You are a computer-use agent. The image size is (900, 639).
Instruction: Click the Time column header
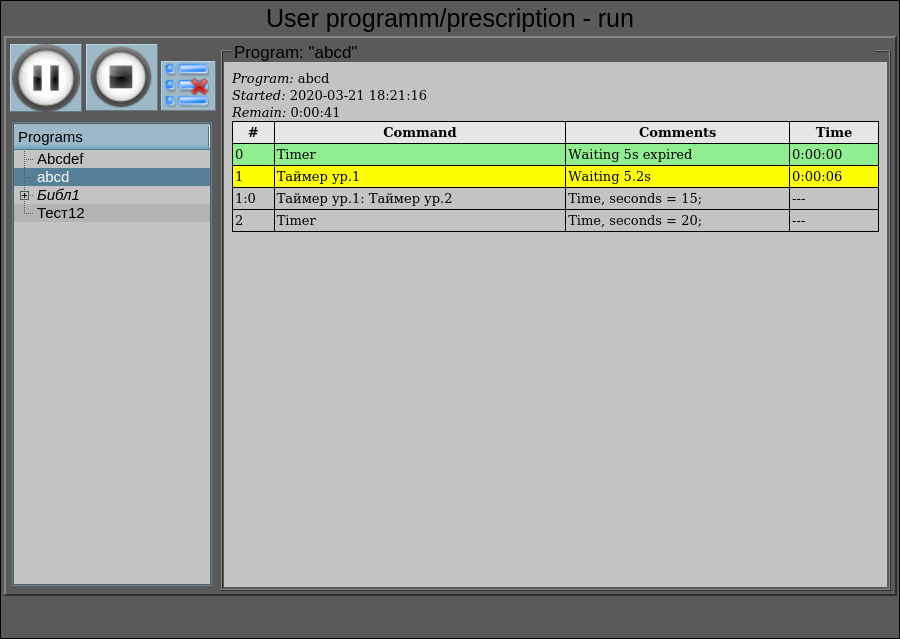point(833,132)
